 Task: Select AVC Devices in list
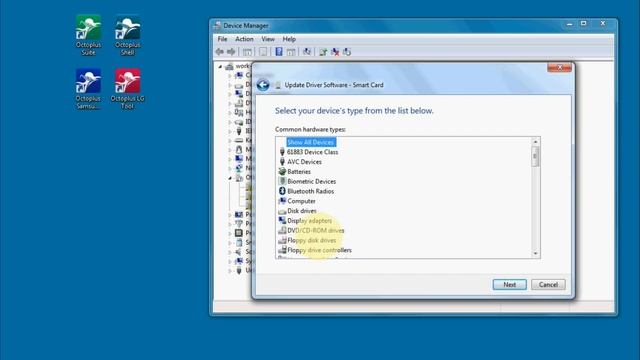click(304, 162)
